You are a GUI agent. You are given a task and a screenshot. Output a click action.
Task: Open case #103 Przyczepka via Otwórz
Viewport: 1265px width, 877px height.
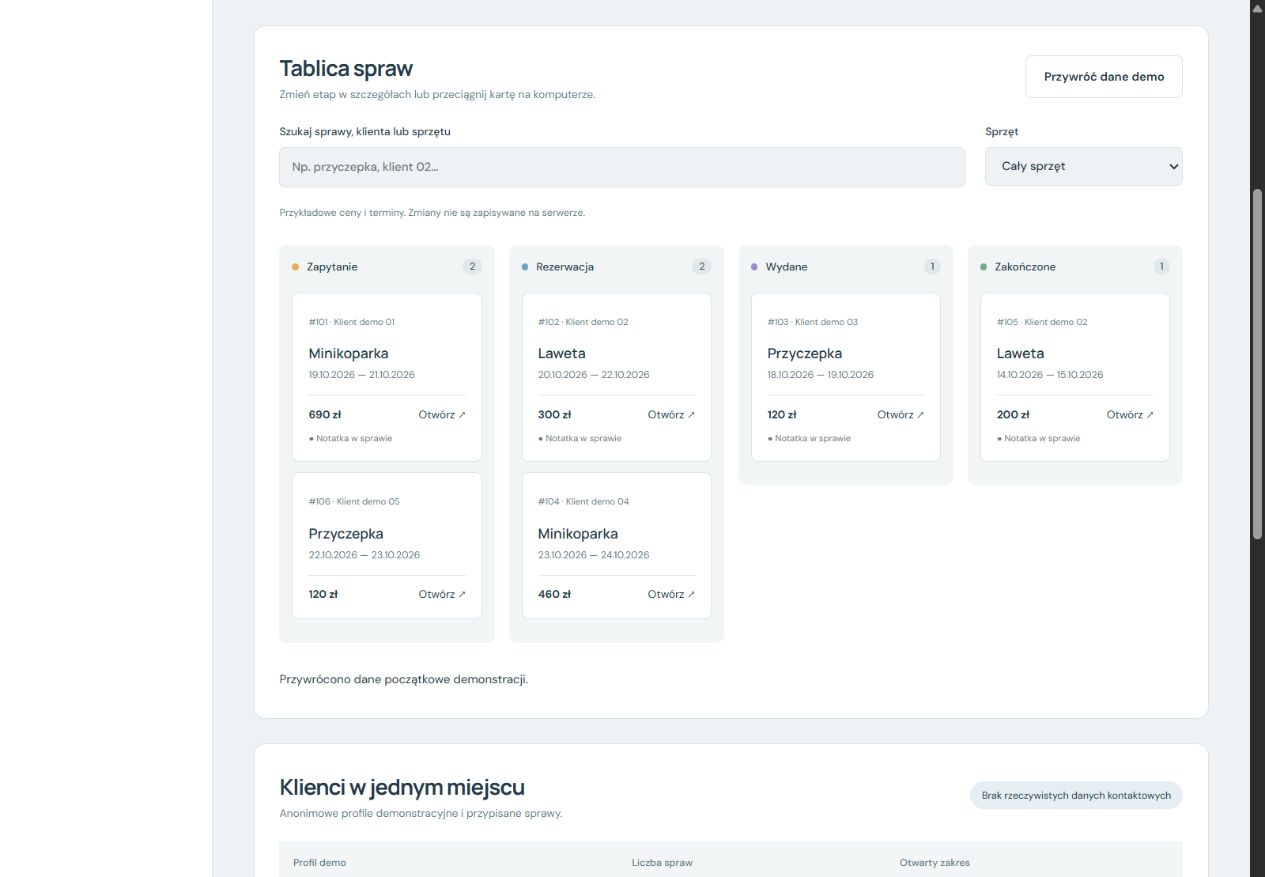pyautogui.click(x=901, y=414)
